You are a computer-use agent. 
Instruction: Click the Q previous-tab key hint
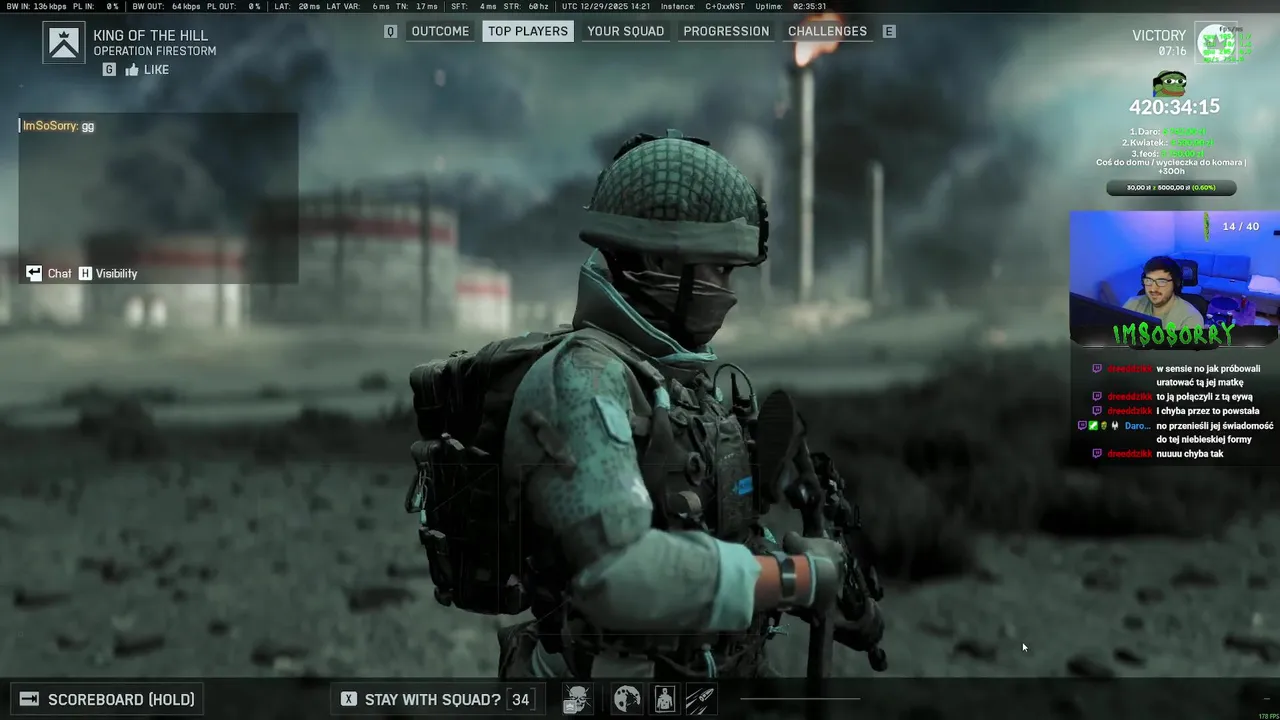tap(391, 31)
